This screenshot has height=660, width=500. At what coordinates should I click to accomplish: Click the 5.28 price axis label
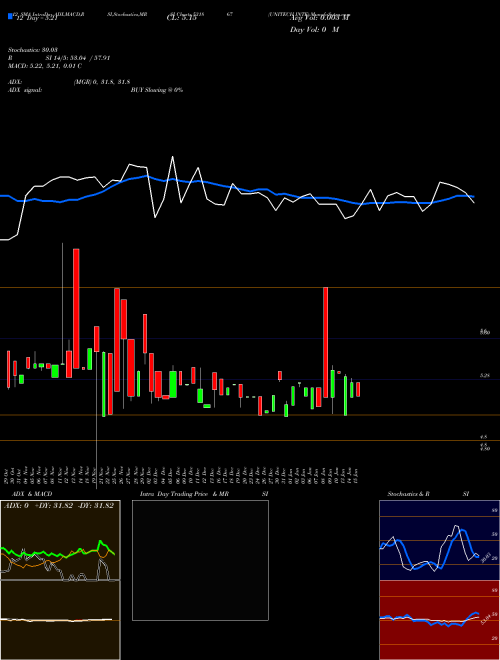(484, 375)
